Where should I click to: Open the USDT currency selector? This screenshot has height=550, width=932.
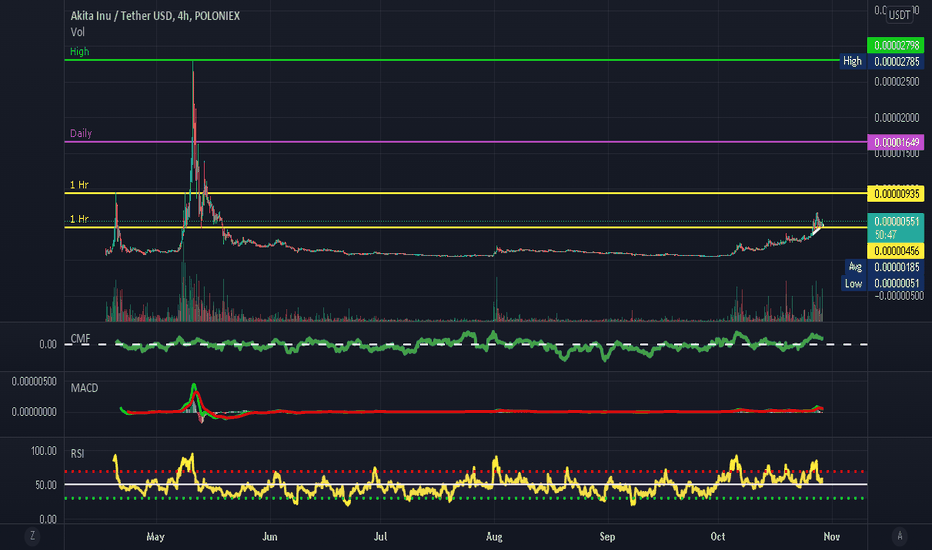pos(899,15)
